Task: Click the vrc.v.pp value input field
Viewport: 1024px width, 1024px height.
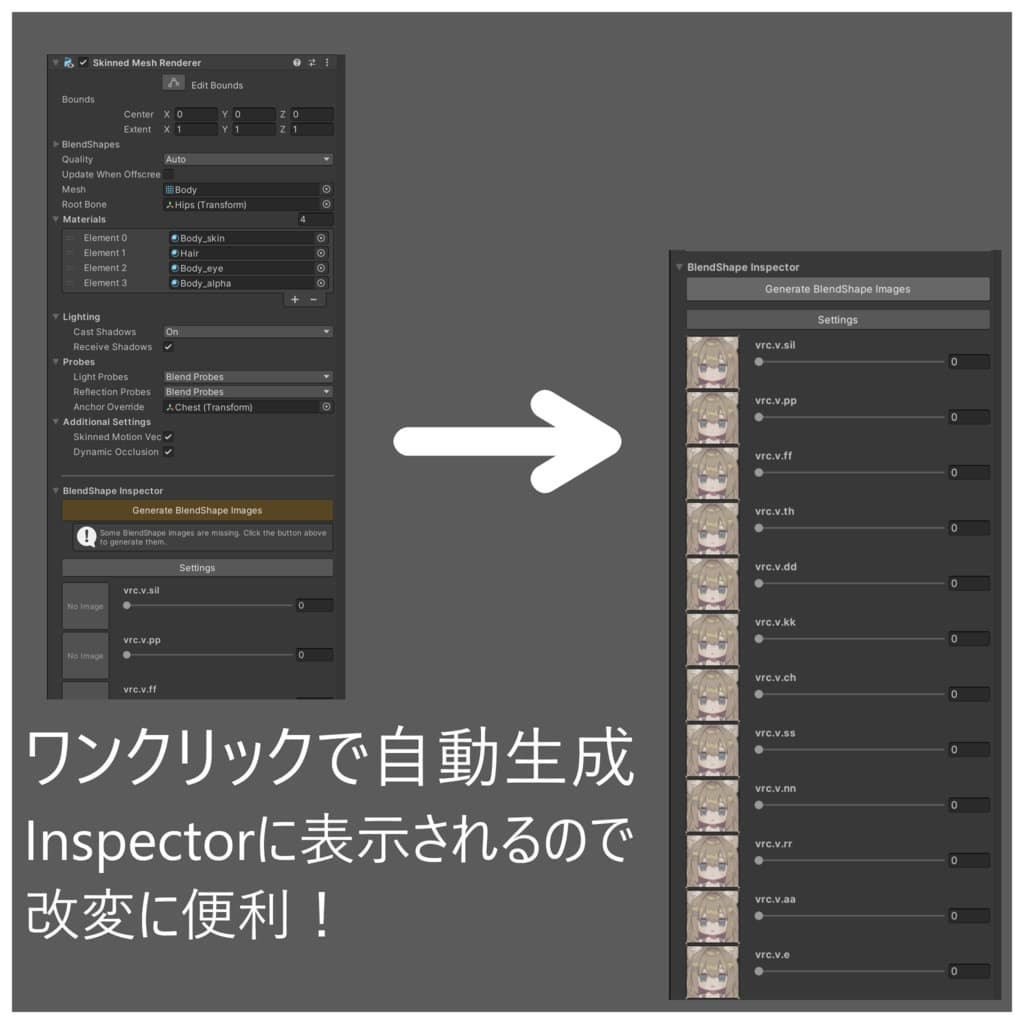Action: (x=314, y=655)
